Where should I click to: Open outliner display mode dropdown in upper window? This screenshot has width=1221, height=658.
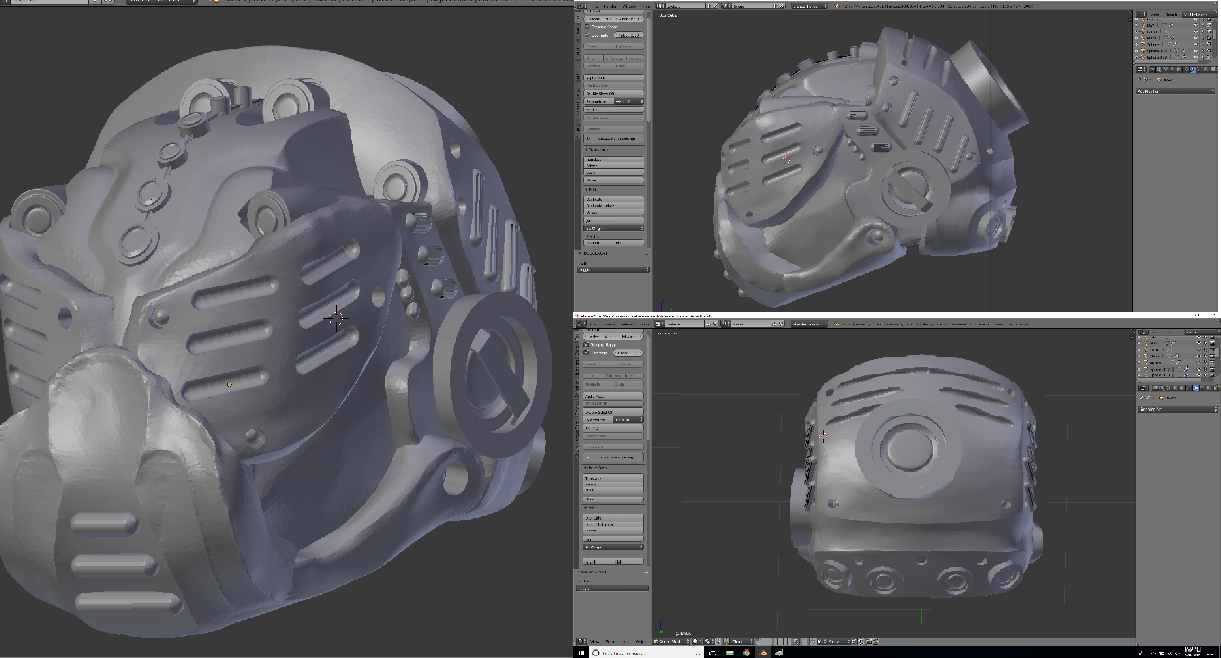(x=1199, y=14)
